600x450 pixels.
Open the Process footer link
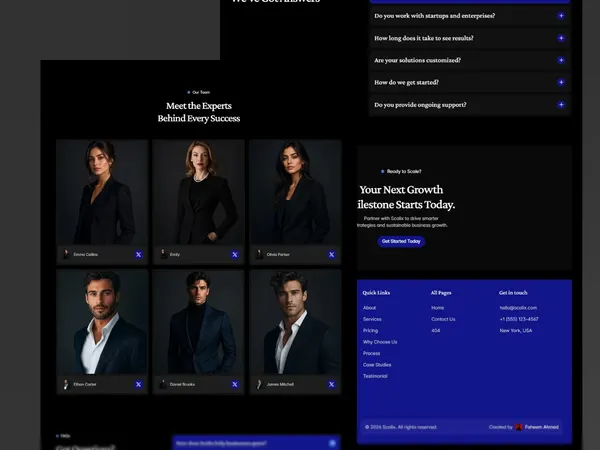coord(372,353)
